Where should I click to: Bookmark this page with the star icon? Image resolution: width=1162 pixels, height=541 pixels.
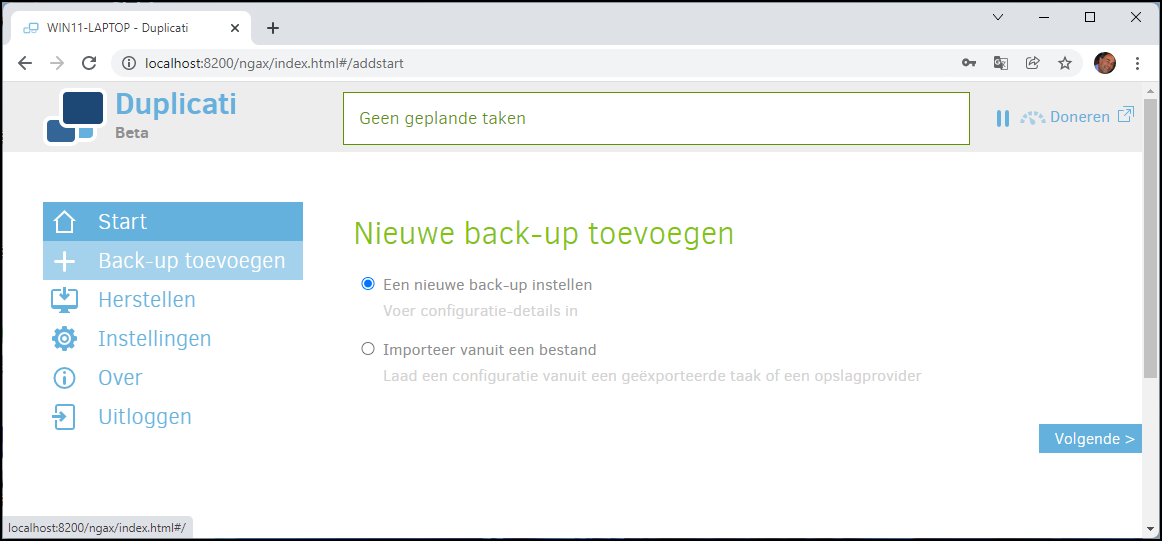click(x=1065, y=63)
